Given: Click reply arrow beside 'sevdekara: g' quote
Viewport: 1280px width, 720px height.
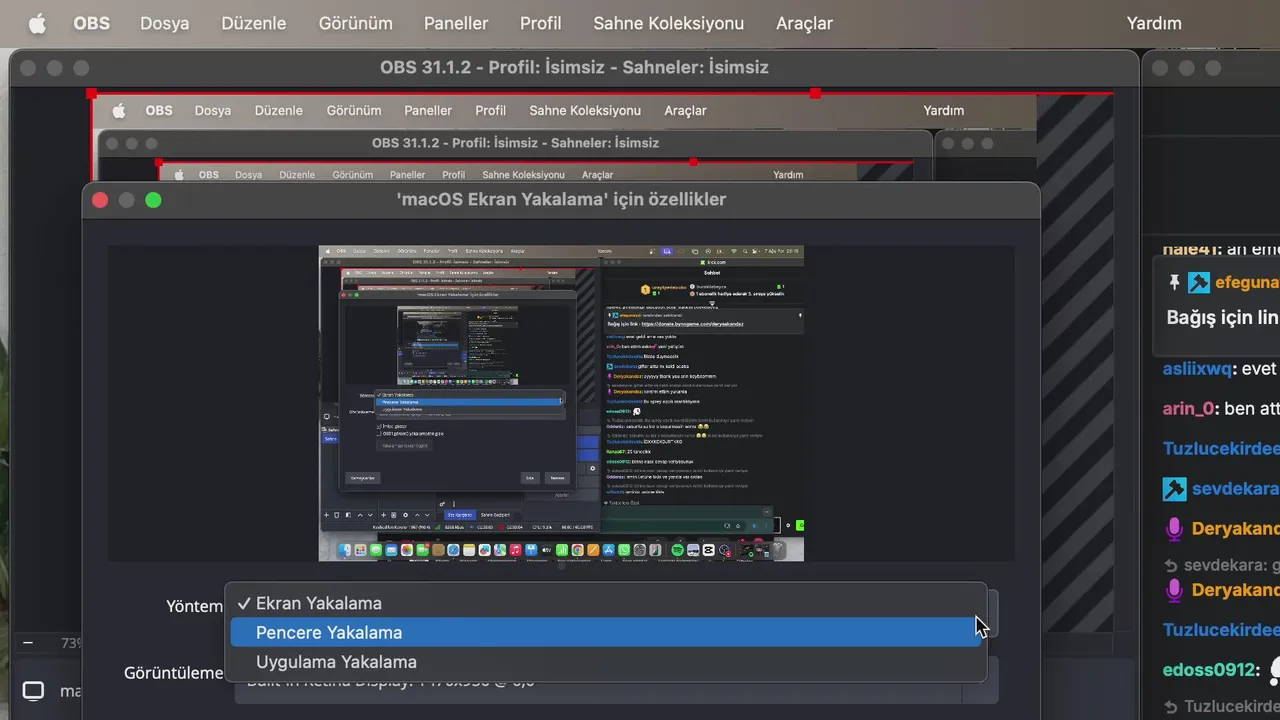Looking at the screenshot, I should (1171, 565).
